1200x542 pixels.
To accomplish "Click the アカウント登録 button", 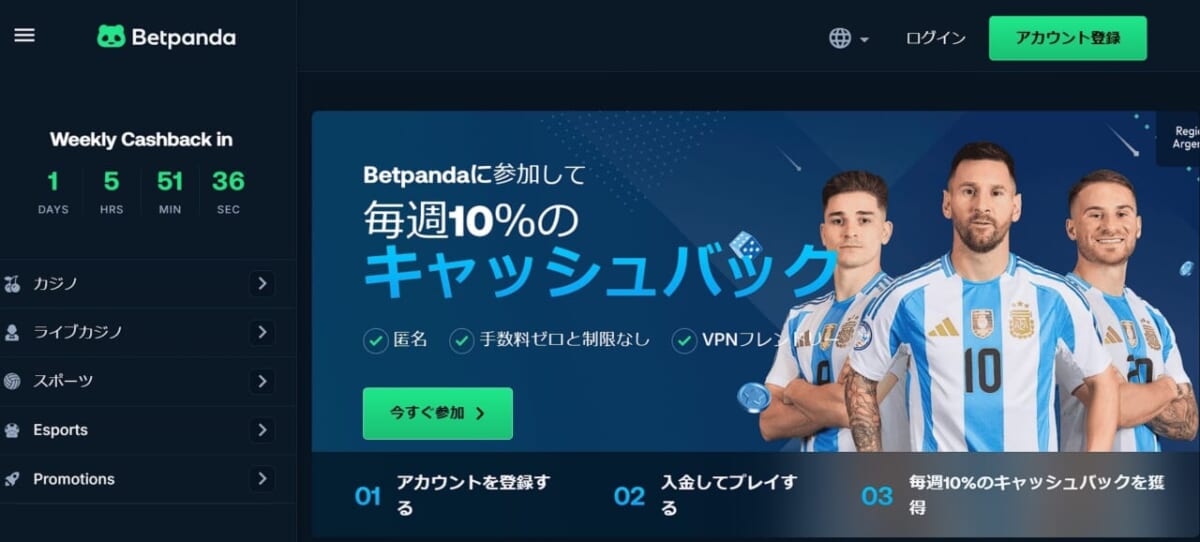I will point(1068,38).
